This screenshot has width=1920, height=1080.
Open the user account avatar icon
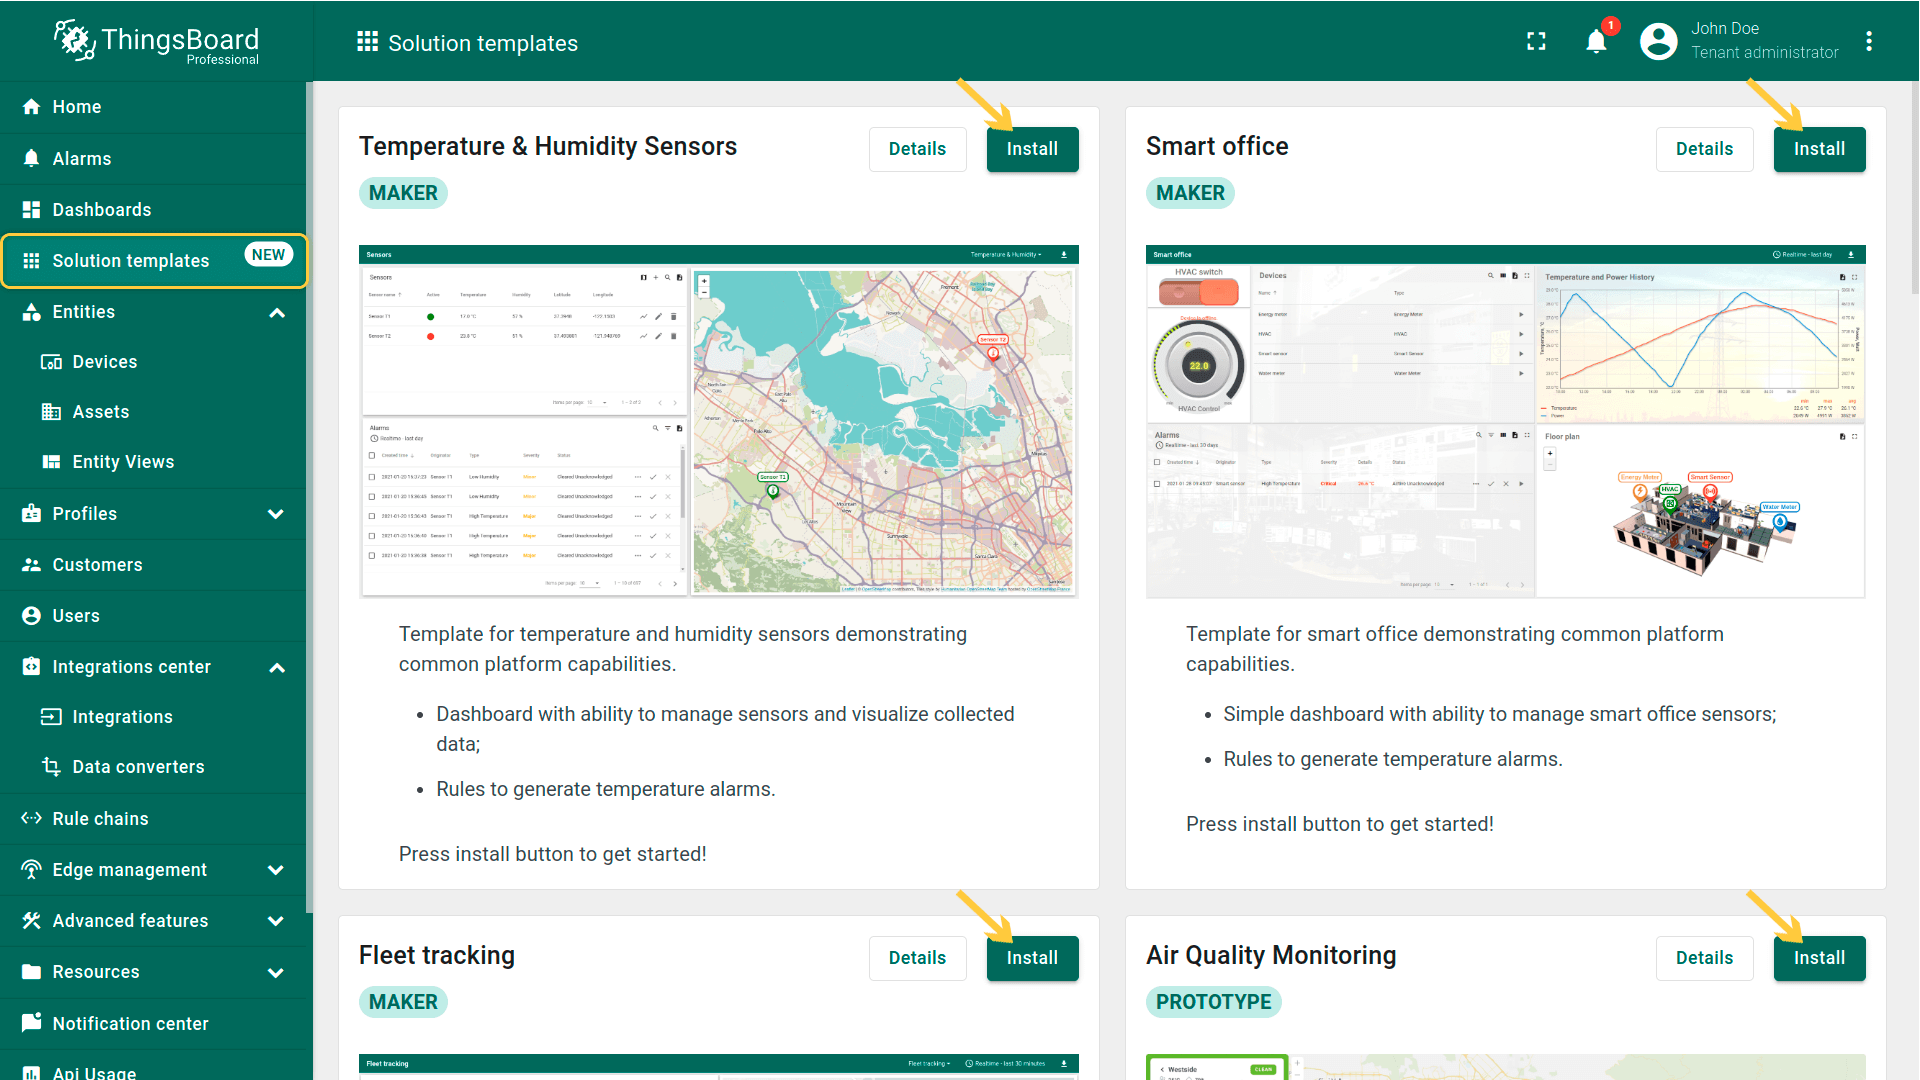click(x=1658, y=42)
